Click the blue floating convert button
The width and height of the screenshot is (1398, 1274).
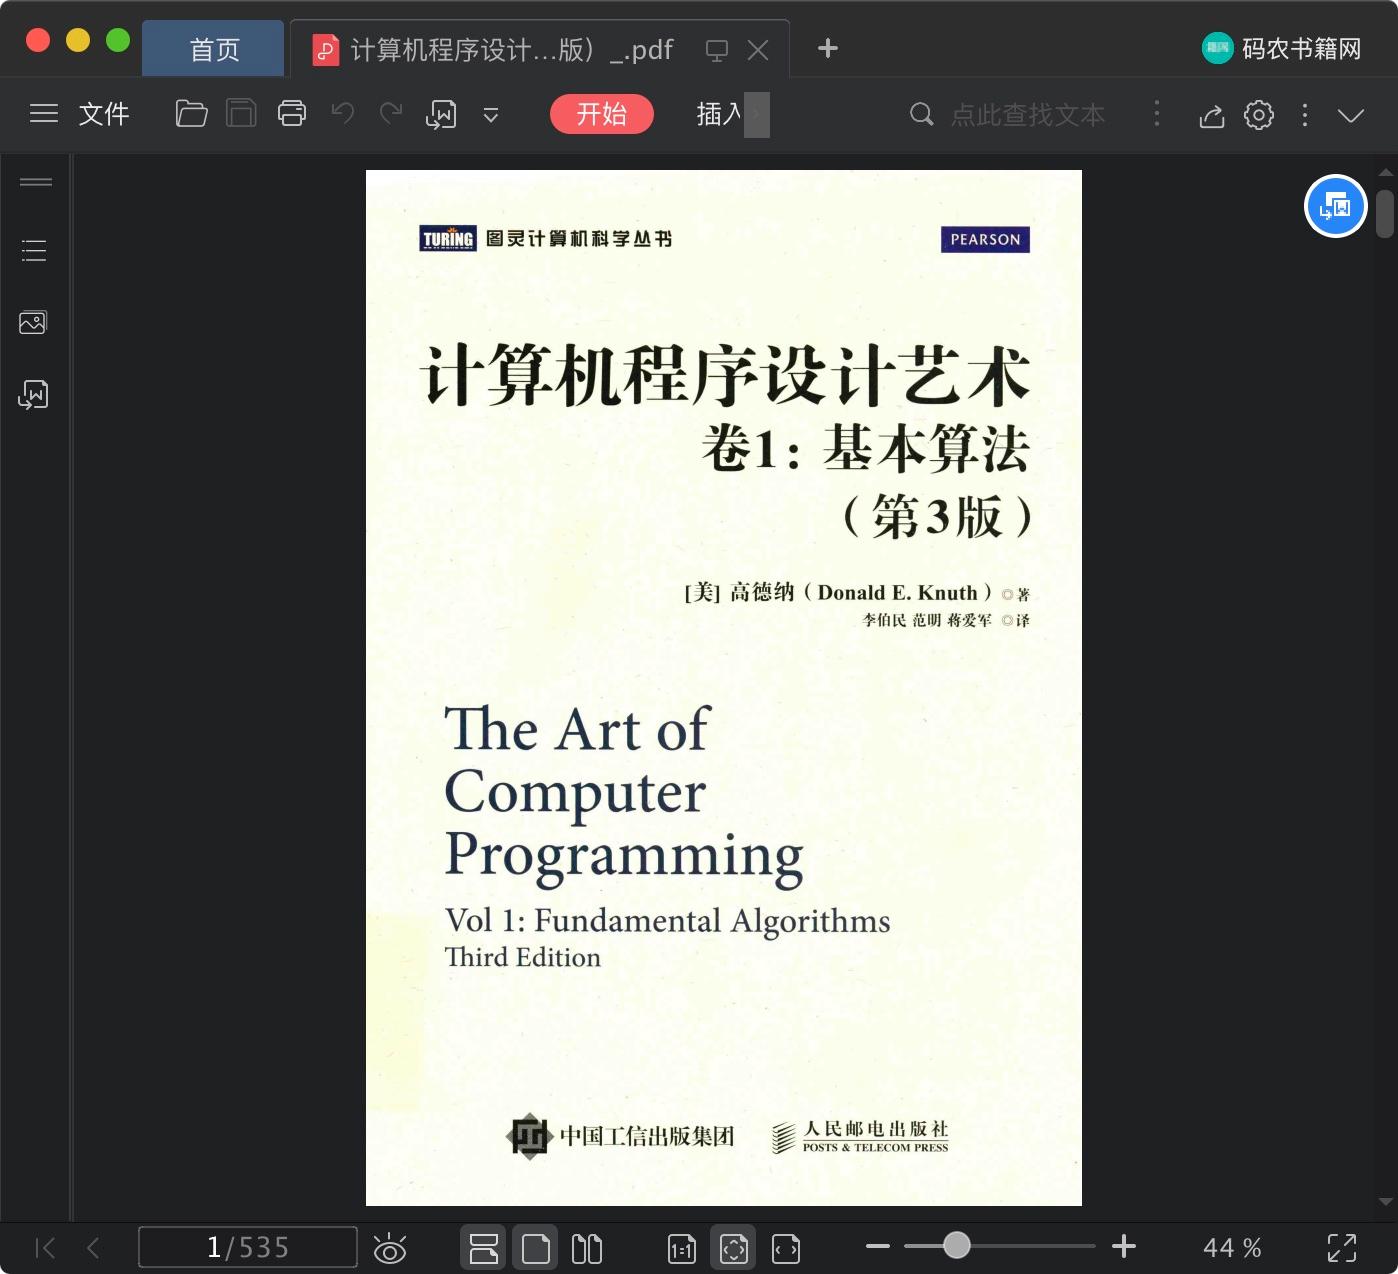(x=1336, y=206)
